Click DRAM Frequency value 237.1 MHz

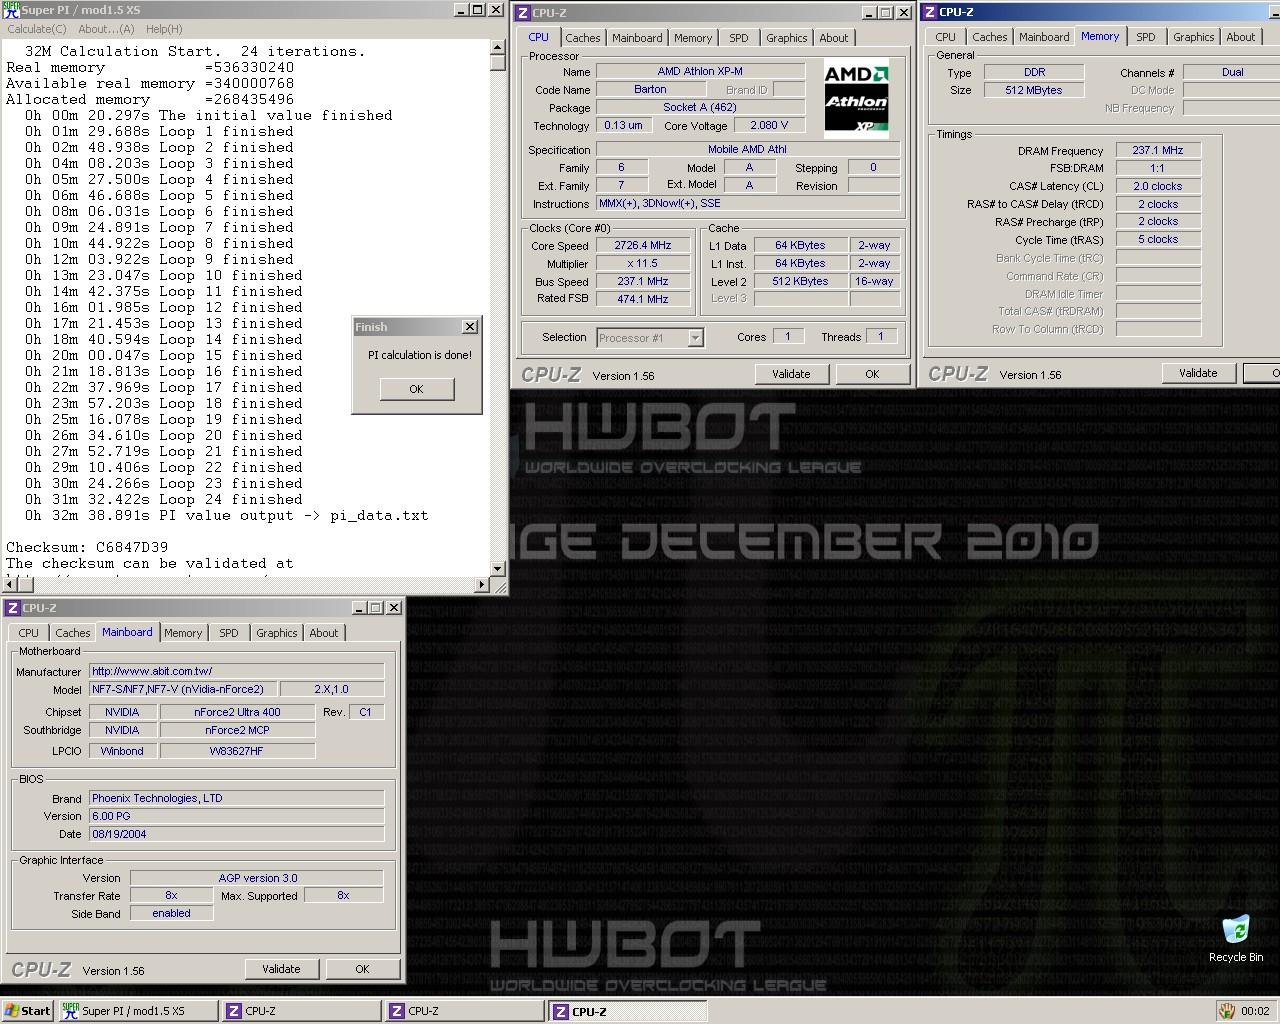[1158, 150]
